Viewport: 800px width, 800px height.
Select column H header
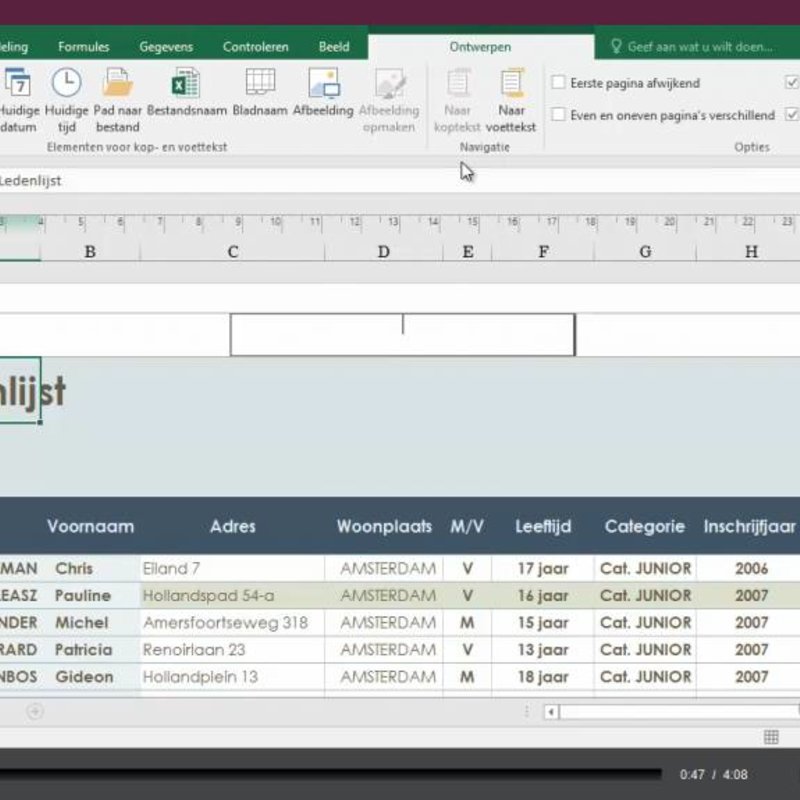click(x=751, y=252)
